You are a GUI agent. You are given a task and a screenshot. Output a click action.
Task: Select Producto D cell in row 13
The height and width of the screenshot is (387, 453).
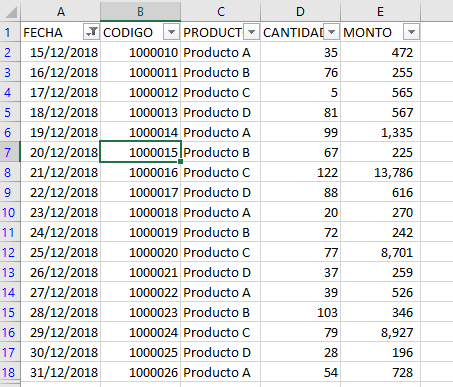[x=220, y=272]
